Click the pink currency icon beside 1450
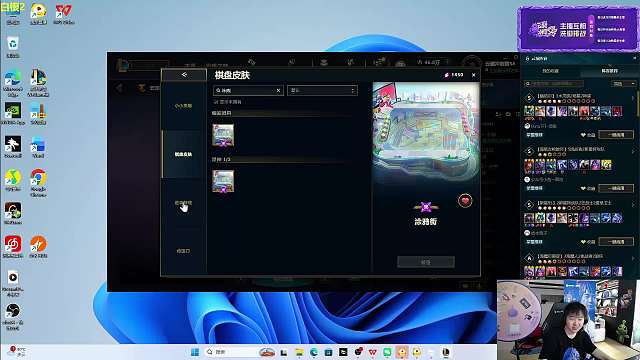 click(447, 75)
